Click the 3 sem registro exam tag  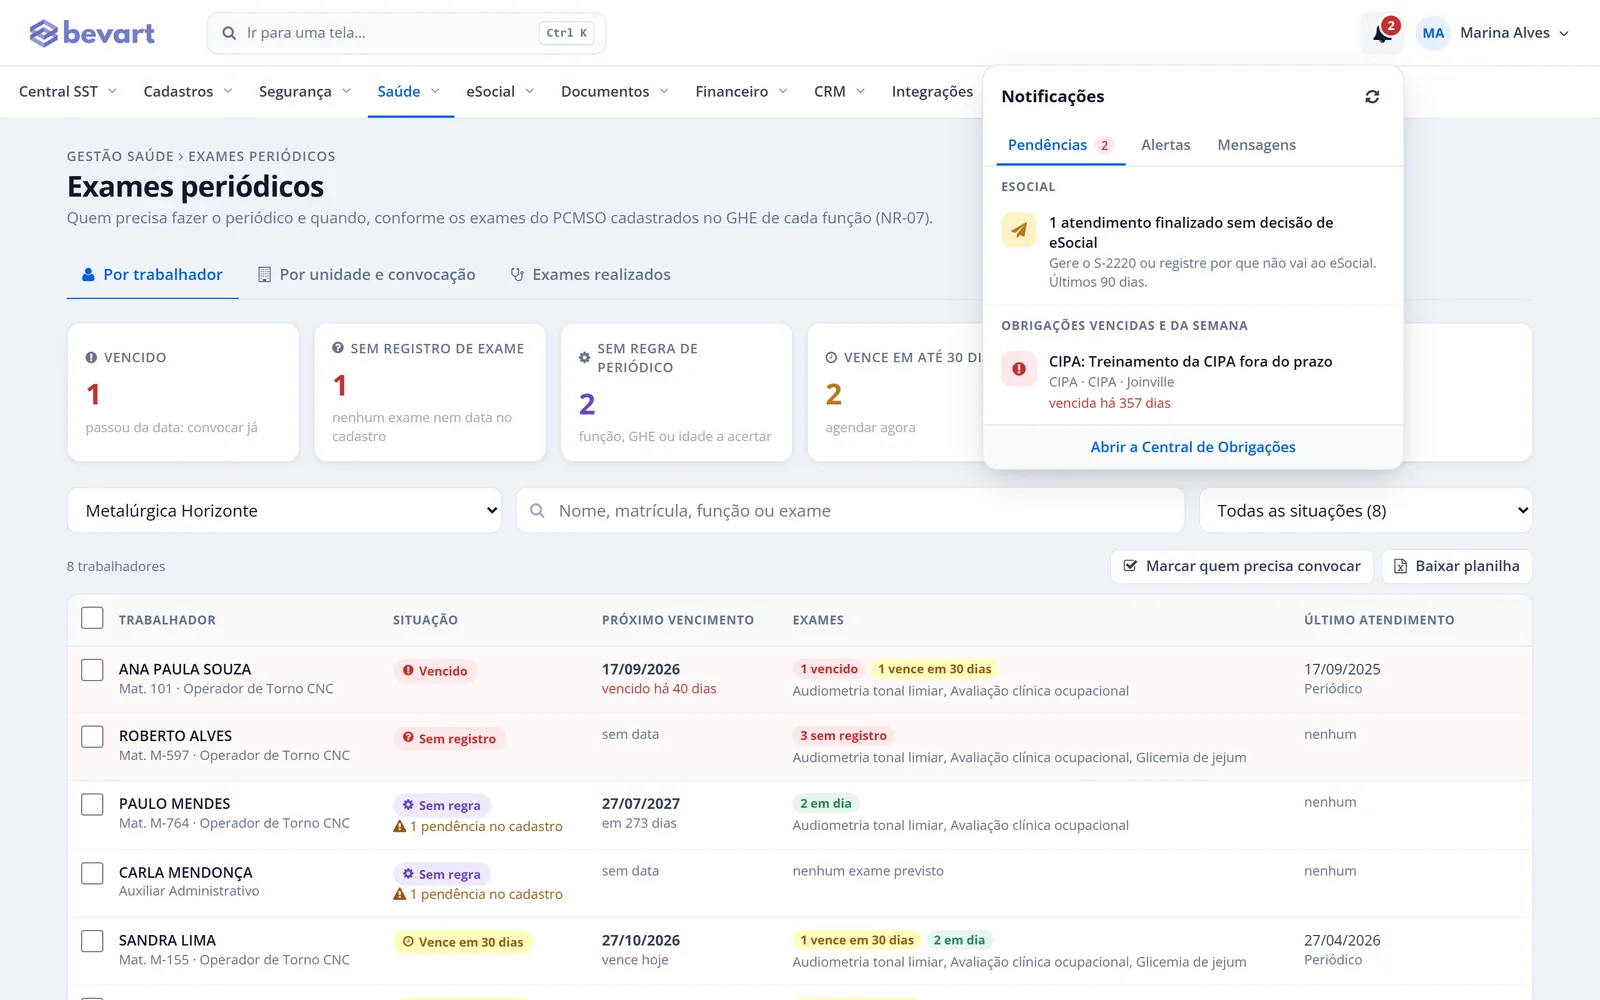(843, 735)
